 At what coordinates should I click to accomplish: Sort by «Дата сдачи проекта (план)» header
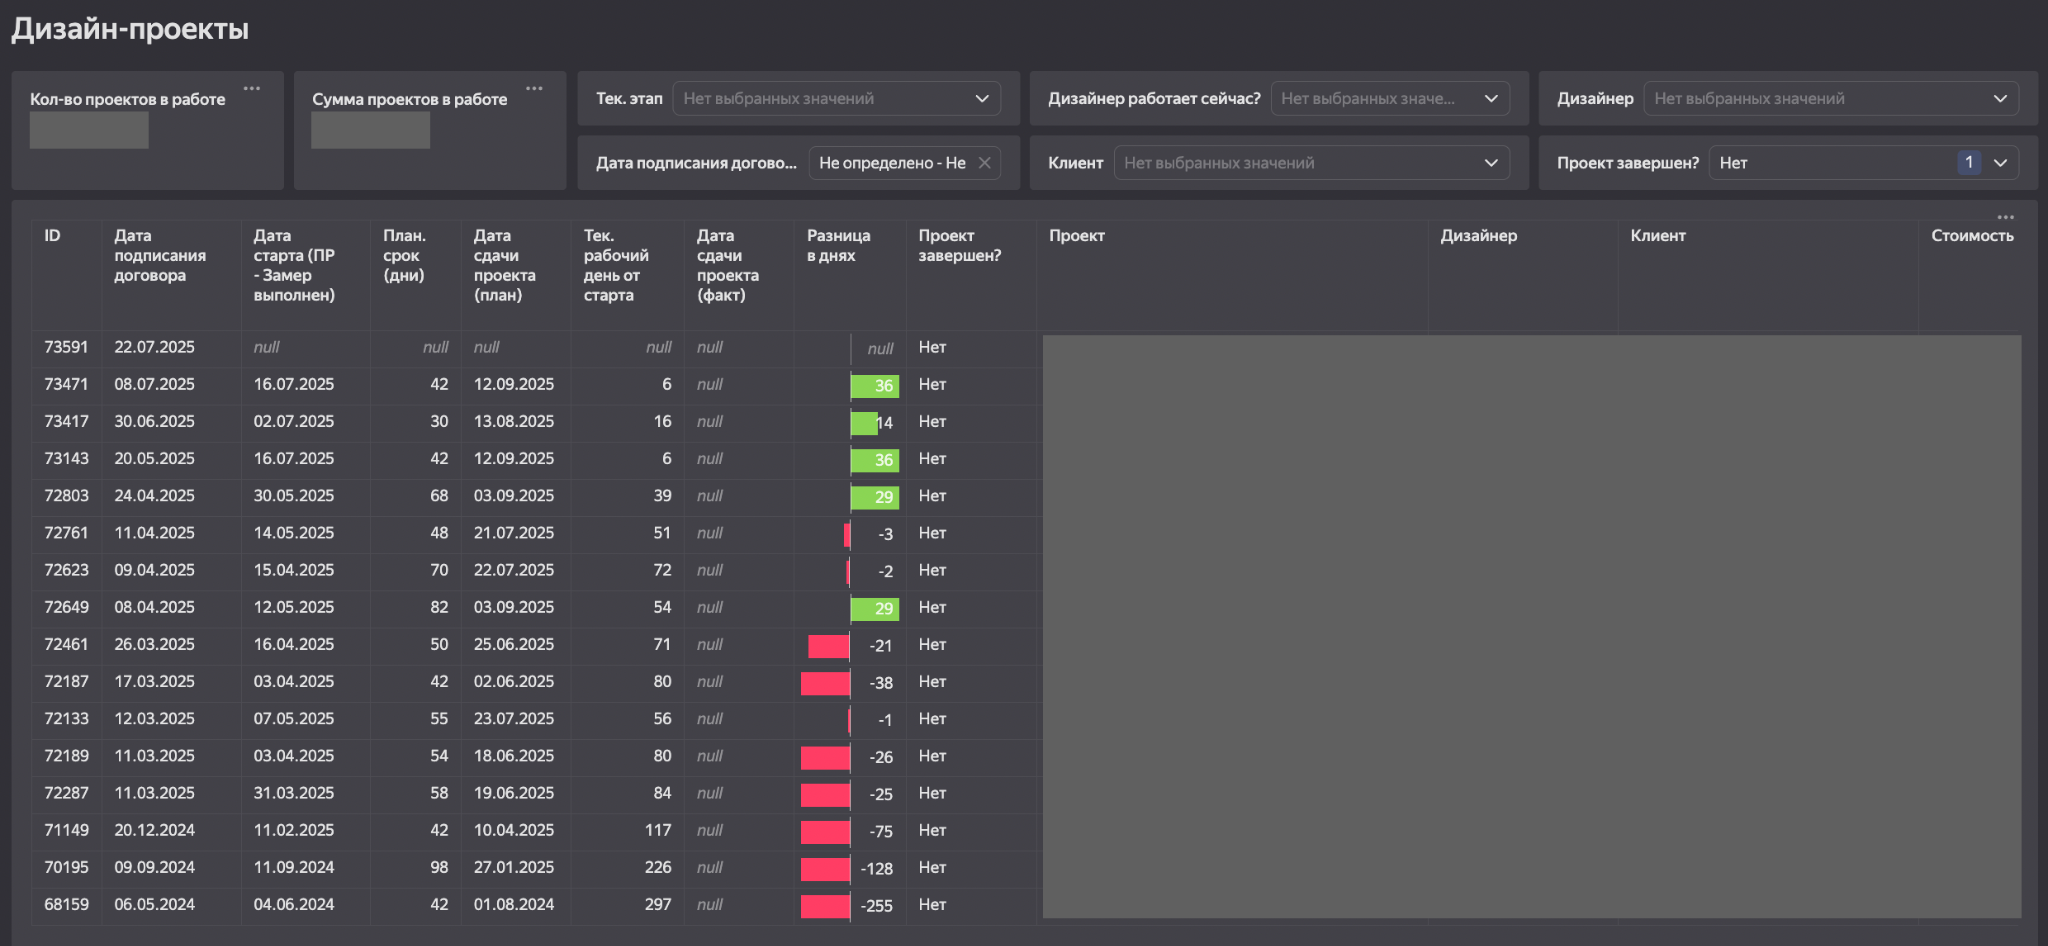coord(505,266)
